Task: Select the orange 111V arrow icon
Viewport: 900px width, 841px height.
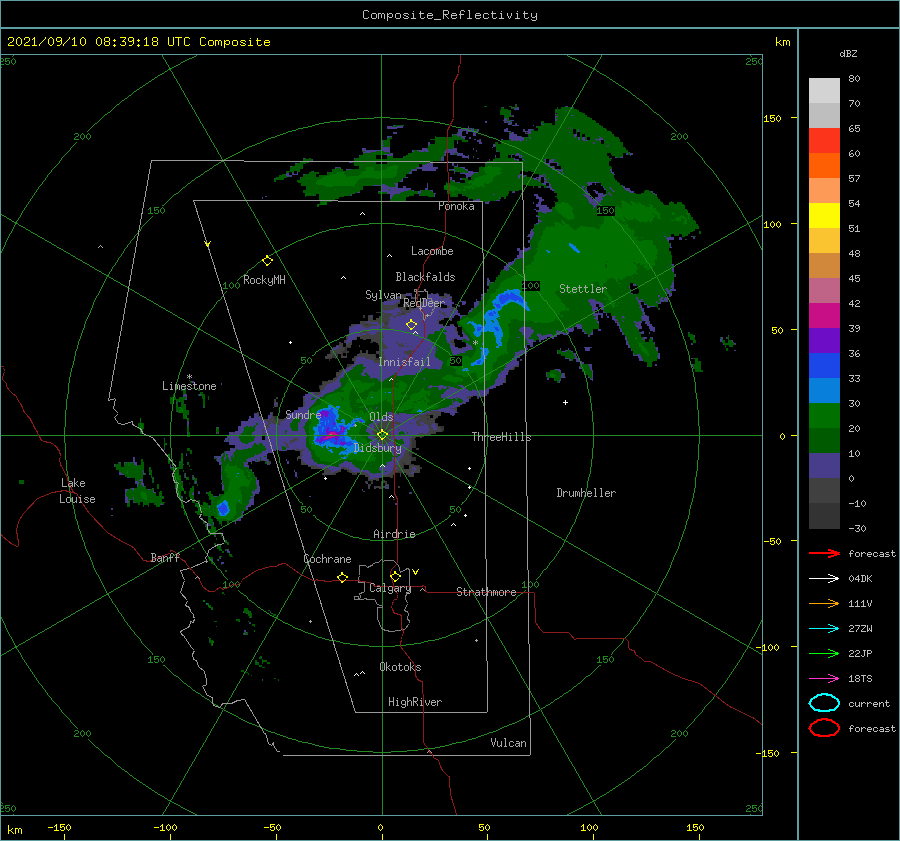Action: tap(824, 603)
